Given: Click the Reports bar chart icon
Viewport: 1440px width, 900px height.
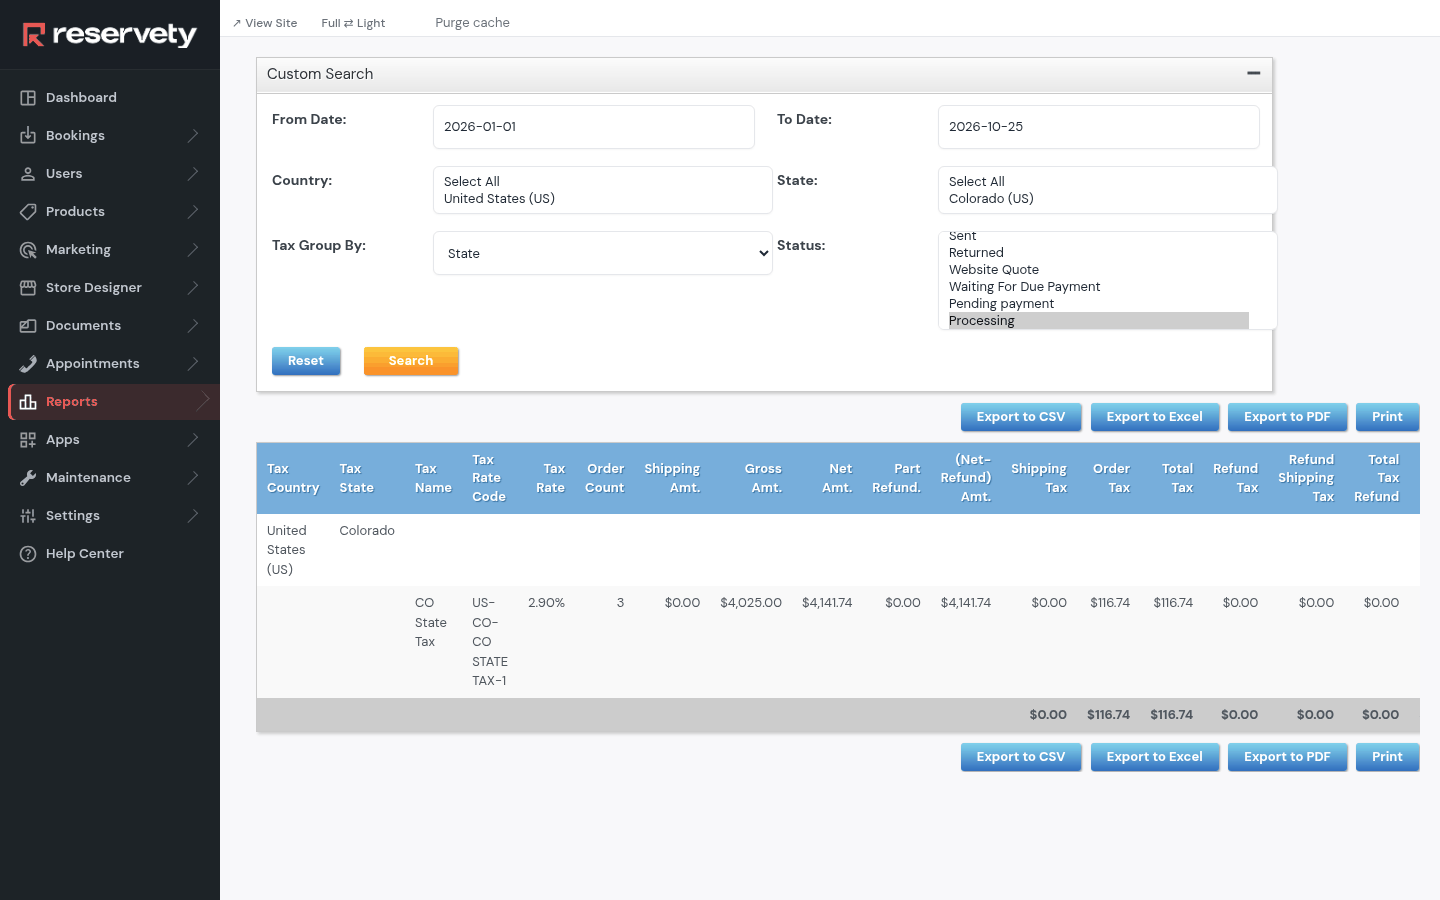Looking at the screenshot, I should tap(28, 402).
